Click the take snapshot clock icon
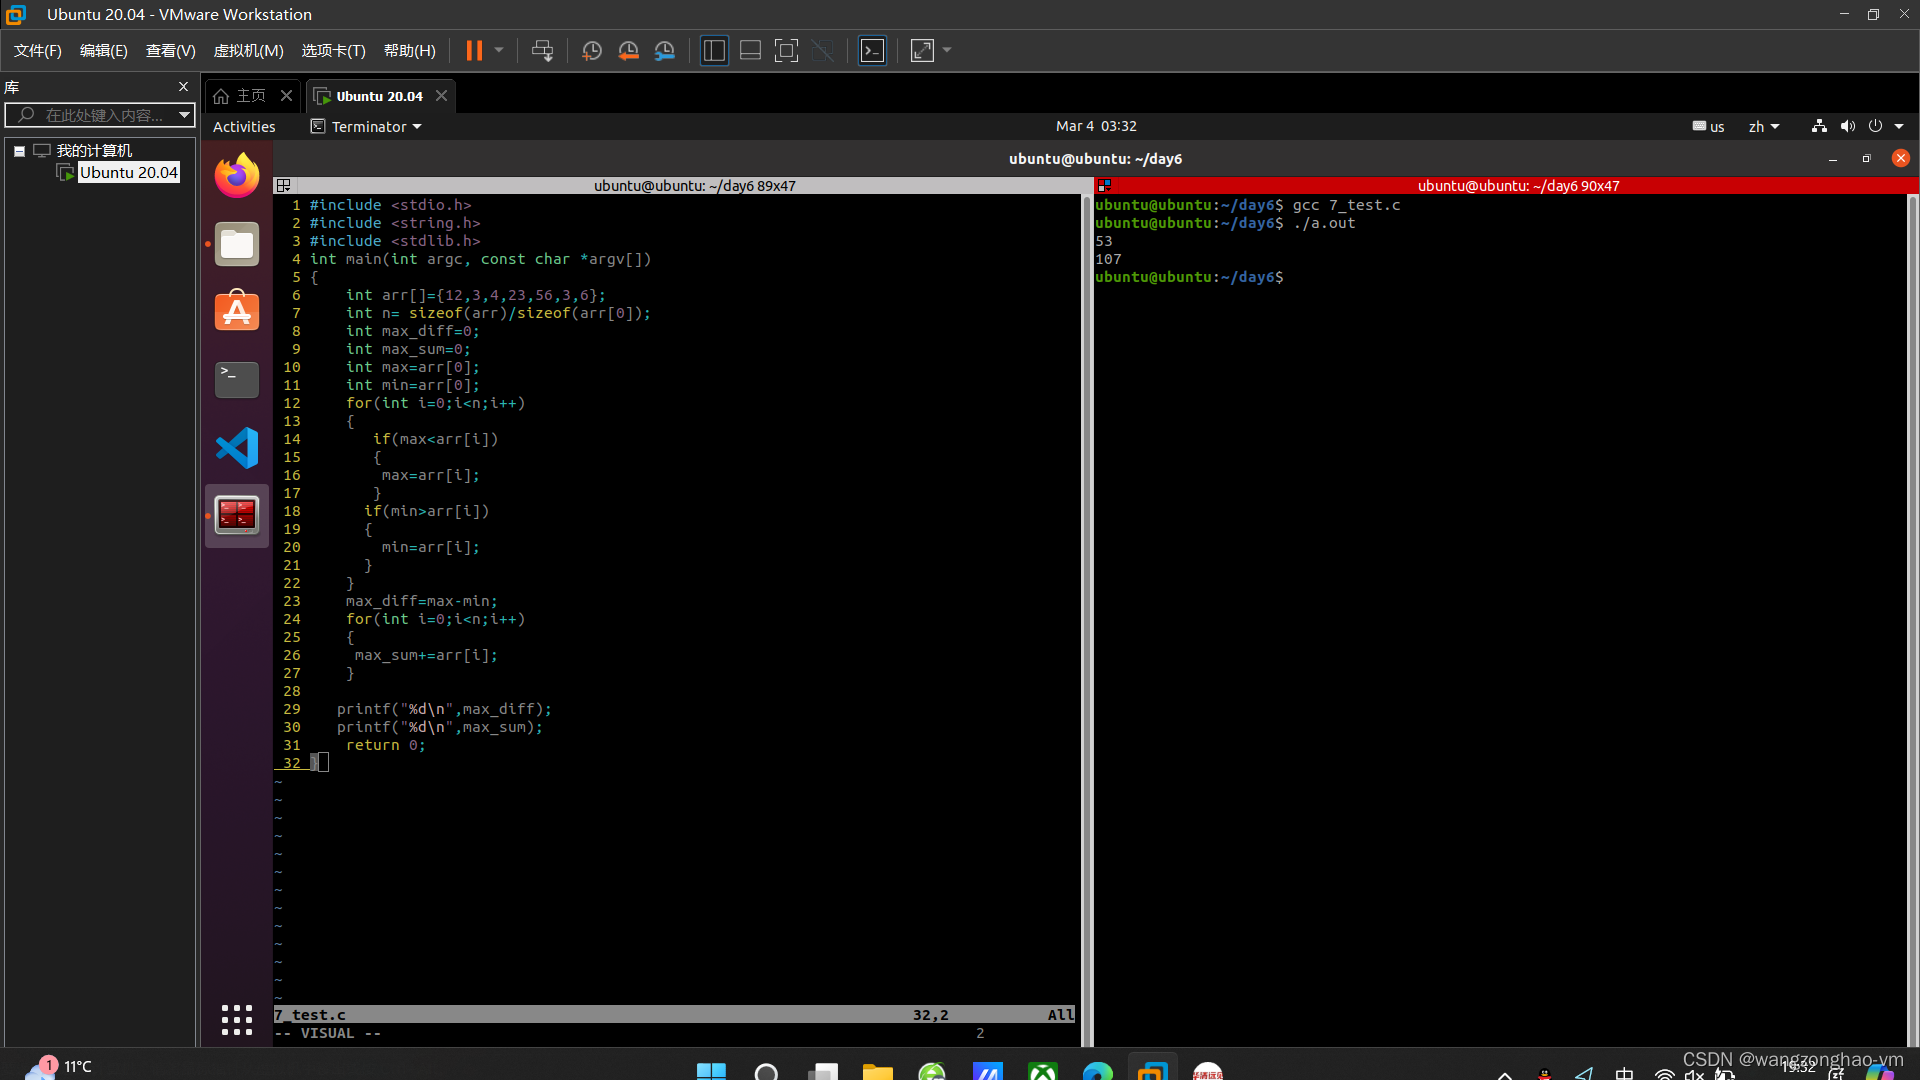The image size is (1920, 1080). pos(591,51)
